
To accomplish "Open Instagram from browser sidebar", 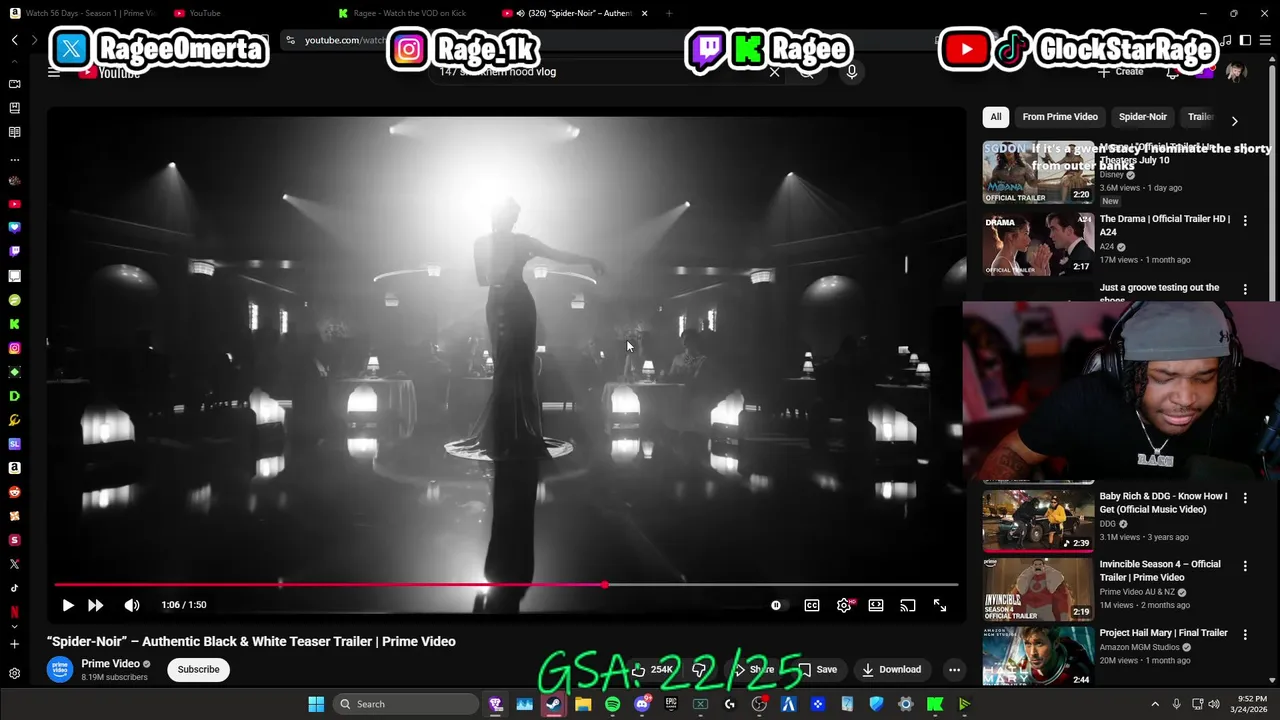I will point(14,348).
